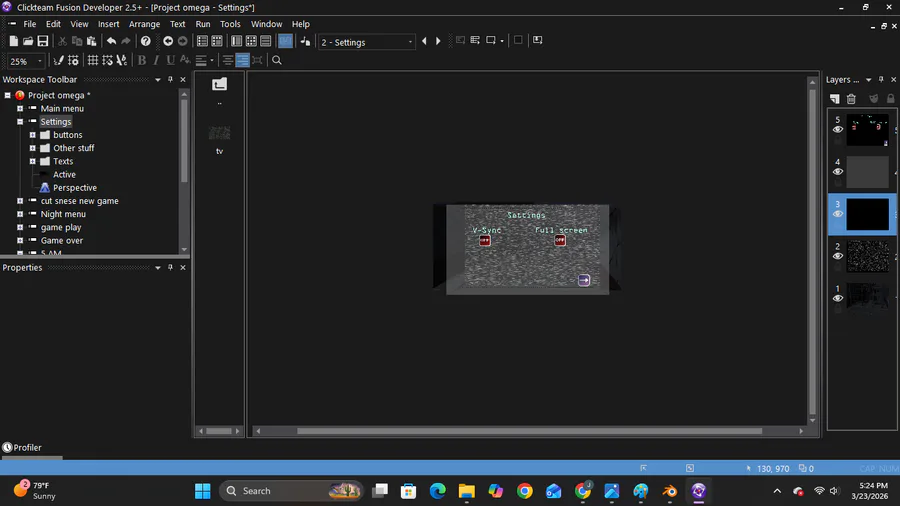The height and width of the screenshot is (506, 900).
Task: Open the frame selector '2 - Settings' dropdown
Action: tap(366, 42)
